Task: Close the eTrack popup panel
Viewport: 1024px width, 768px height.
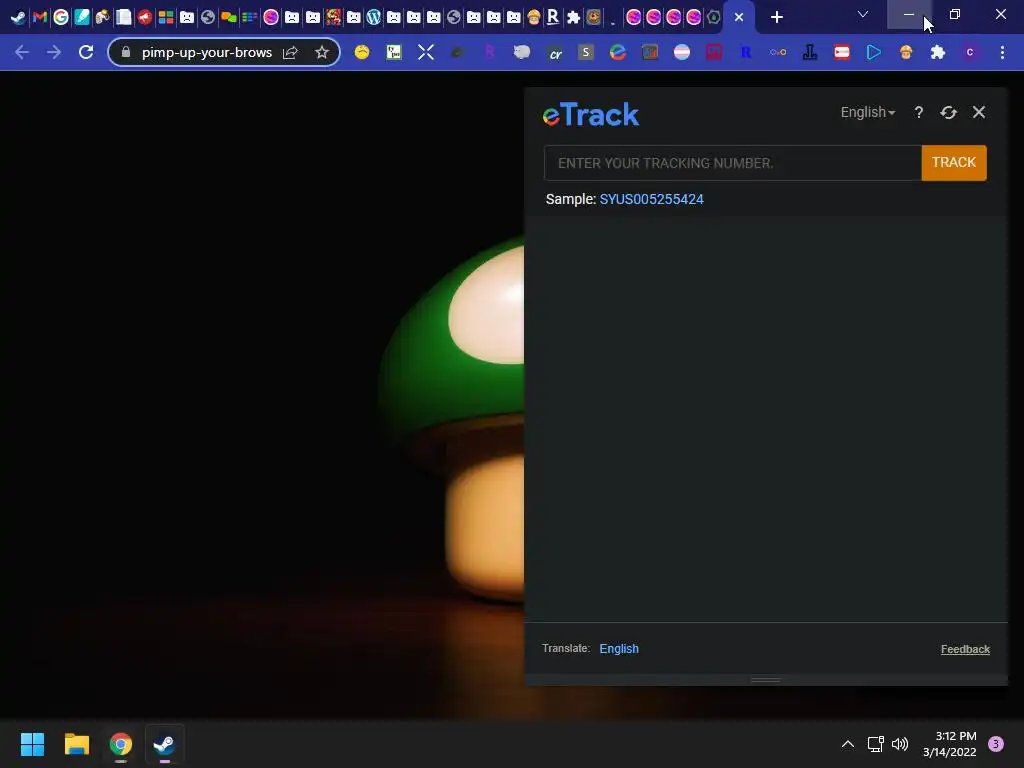Action: pos(978,112)
